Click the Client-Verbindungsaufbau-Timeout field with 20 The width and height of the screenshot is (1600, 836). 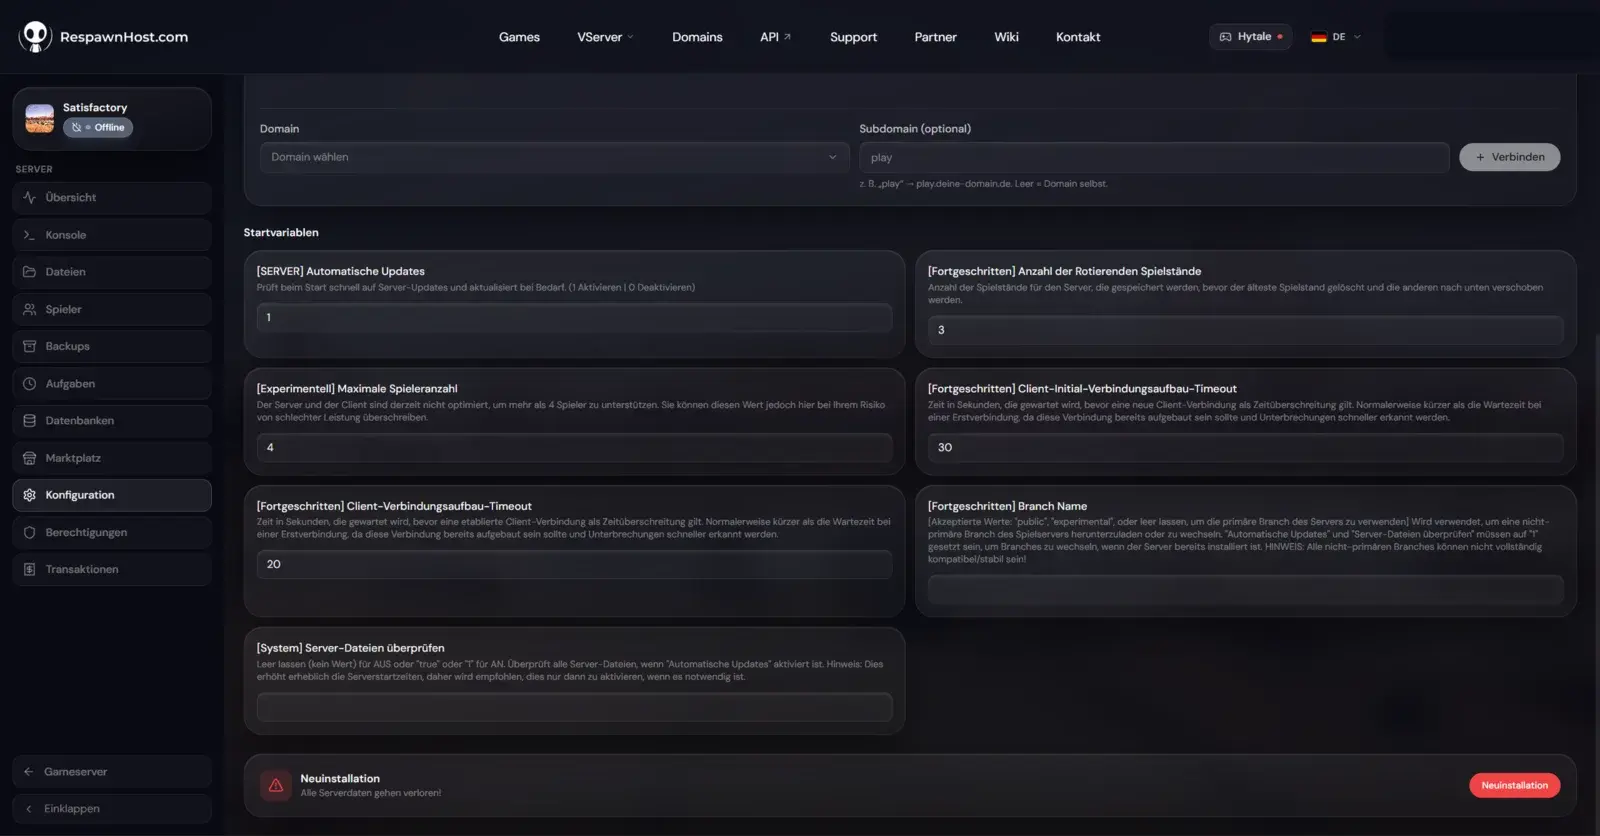pyautogui.click(x=574, y=564)
